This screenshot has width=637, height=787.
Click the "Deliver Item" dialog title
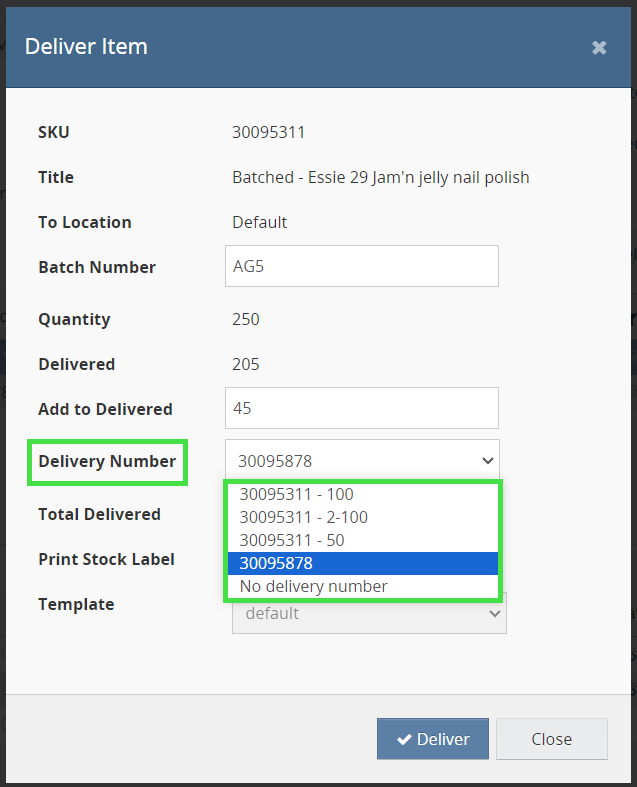(x=86, y=46)
